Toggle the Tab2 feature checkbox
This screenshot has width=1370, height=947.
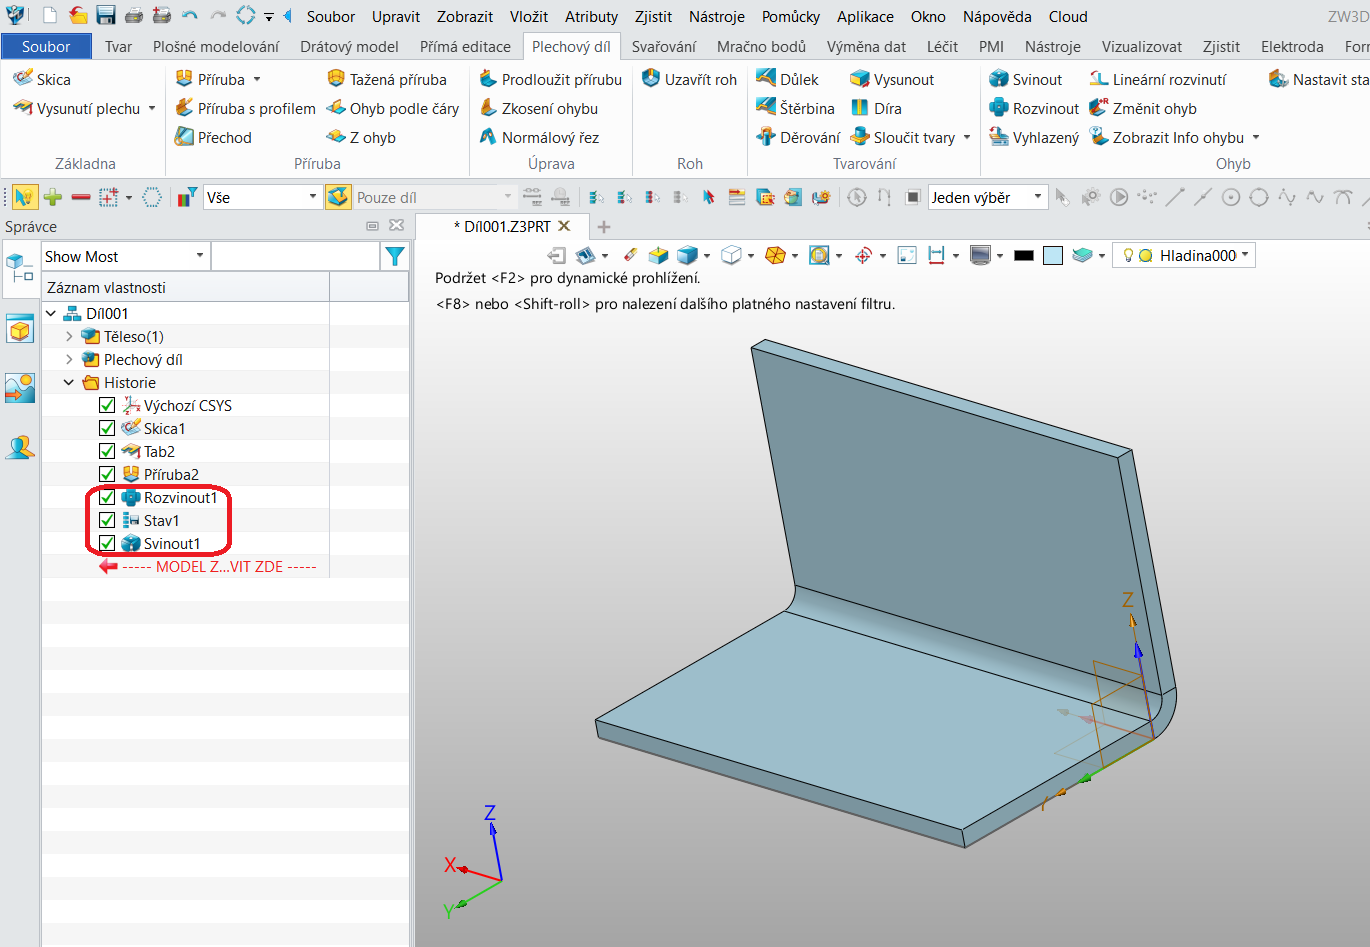[x=107, y=451]
